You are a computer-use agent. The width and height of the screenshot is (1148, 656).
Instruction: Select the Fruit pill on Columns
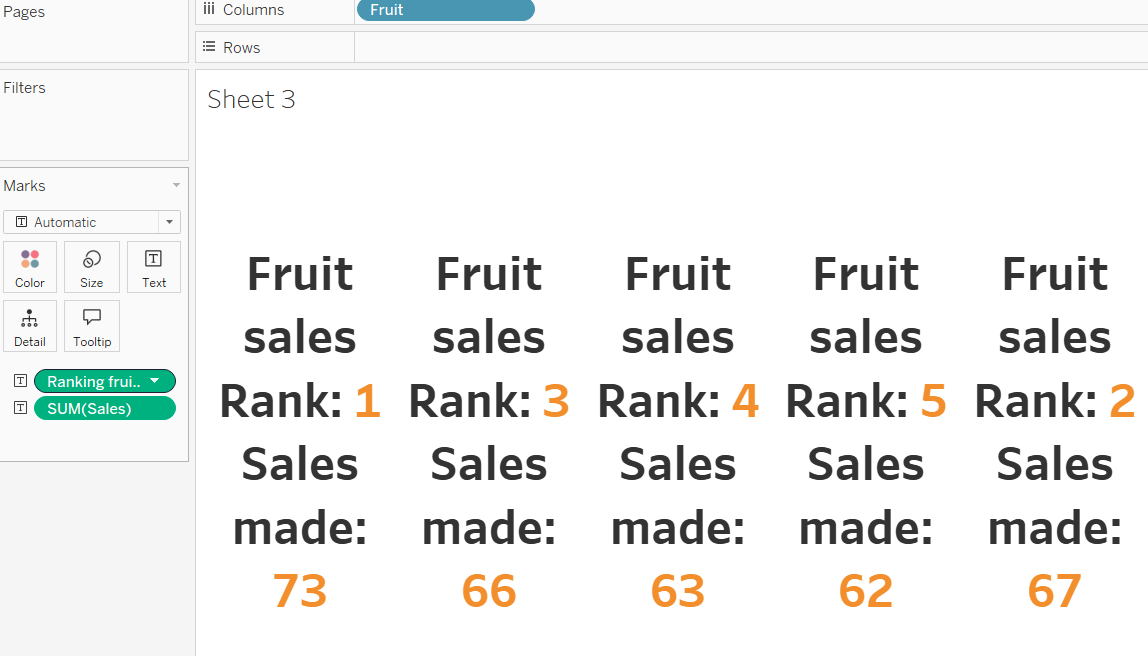pos(445,10)
